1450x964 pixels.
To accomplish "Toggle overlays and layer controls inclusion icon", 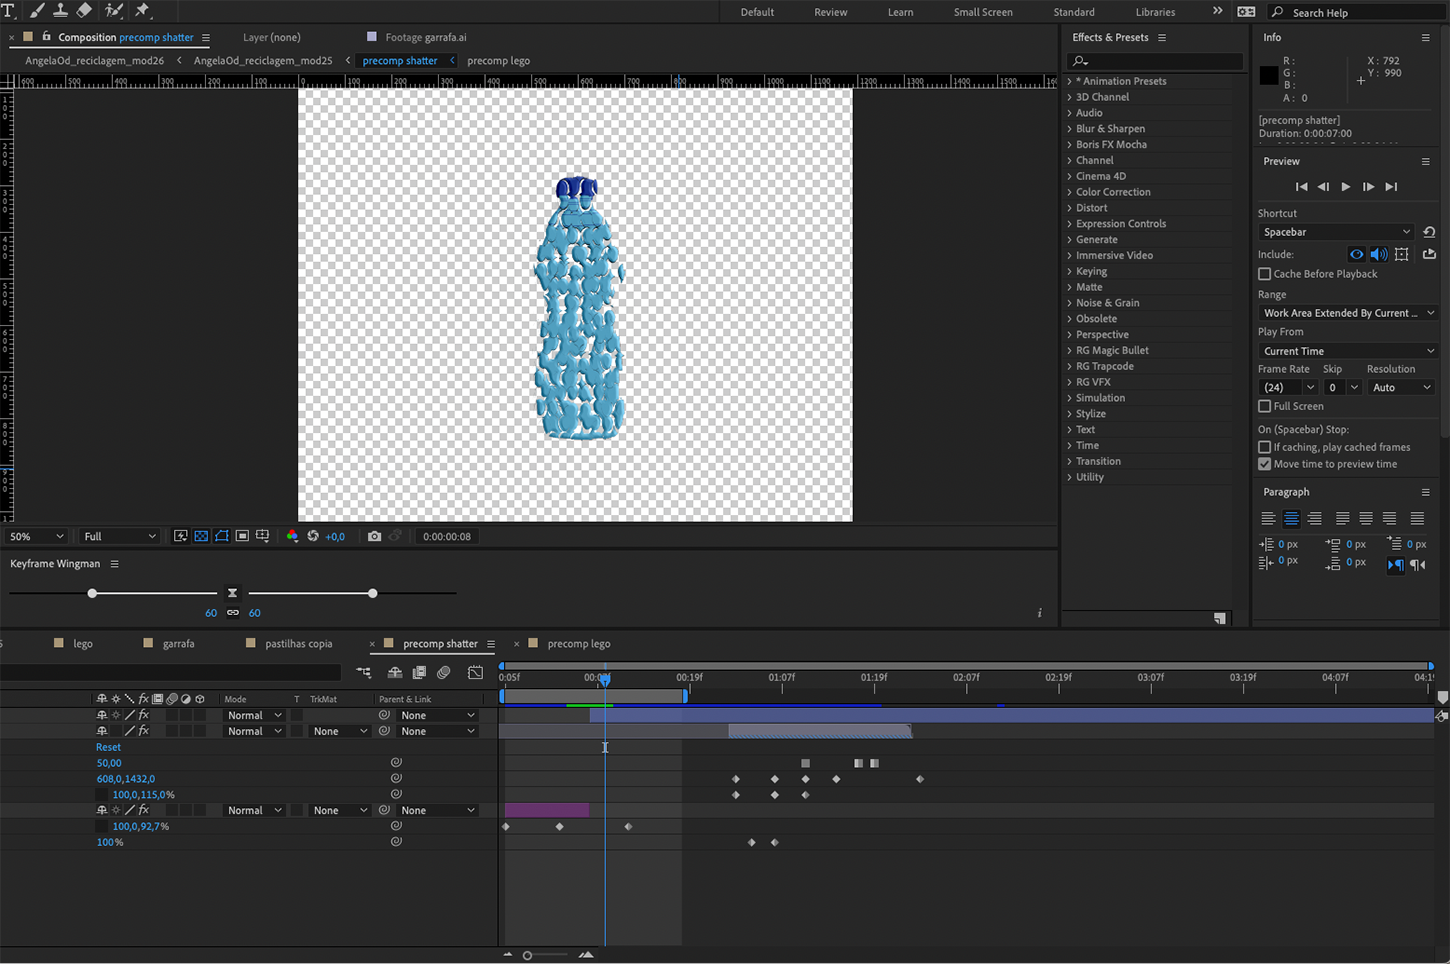I will pos(1401,254).
